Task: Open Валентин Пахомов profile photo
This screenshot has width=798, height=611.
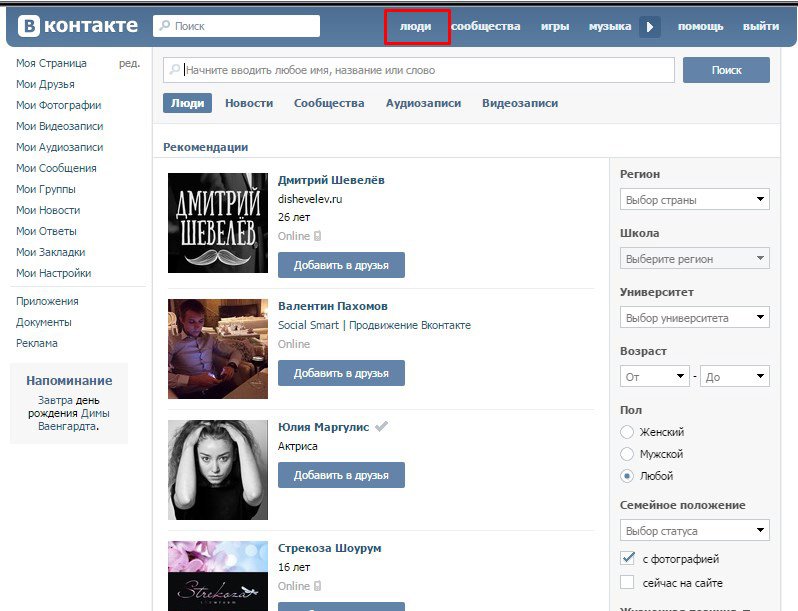Action: tap(217, 348)
